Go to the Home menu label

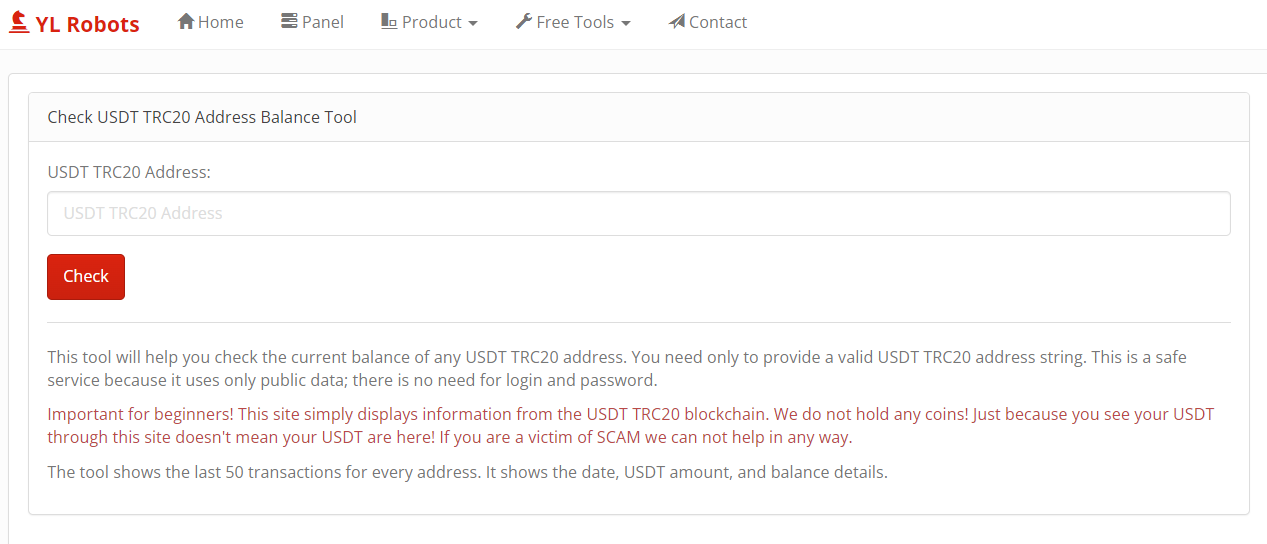point(221,22)
